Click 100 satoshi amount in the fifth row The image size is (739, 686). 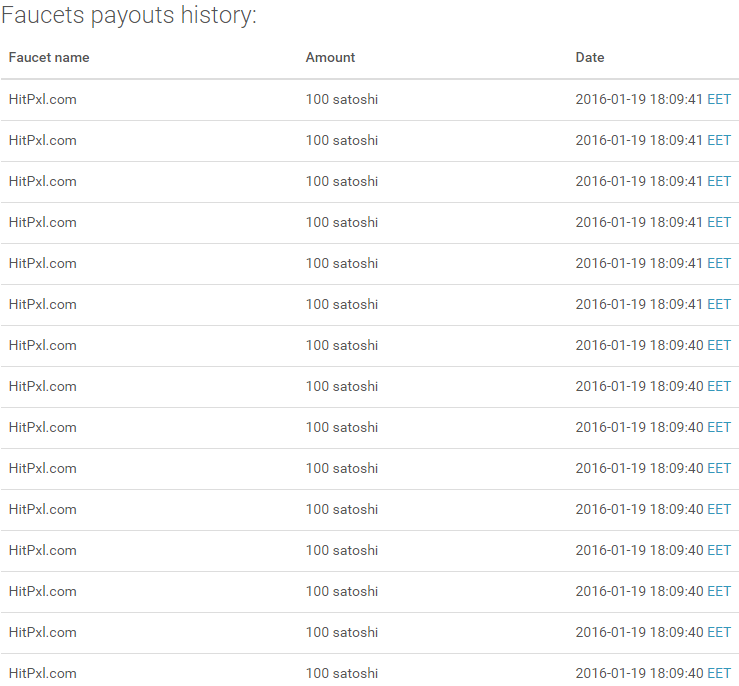[x=342, y=263]
